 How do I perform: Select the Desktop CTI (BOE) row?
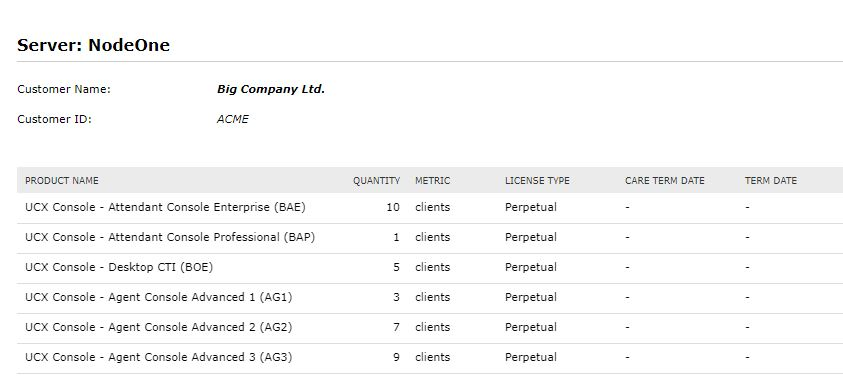[430, 268]
